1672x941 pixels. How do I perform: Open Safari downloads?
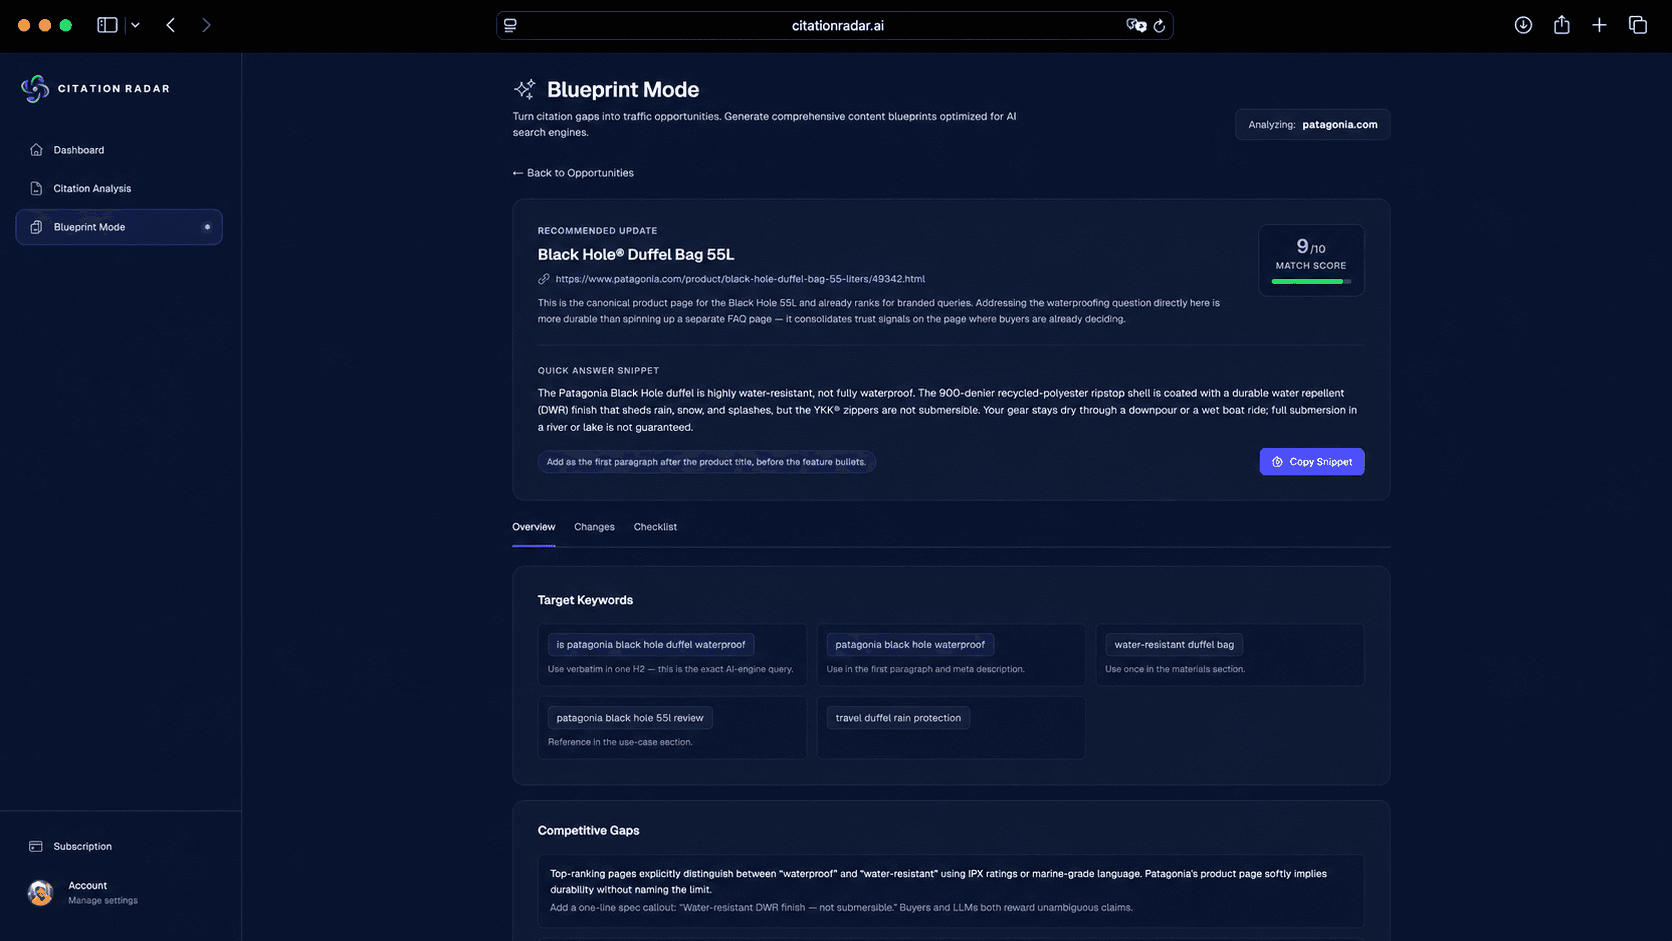point(1523,25)
